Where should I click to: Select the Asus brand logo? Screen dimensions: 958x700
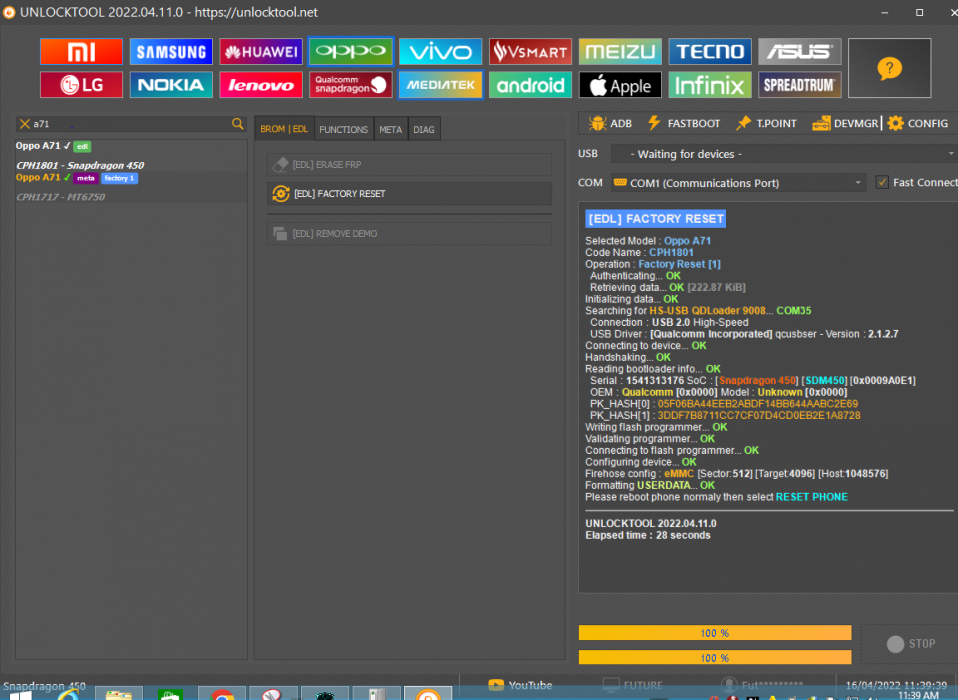pos(800,51)
